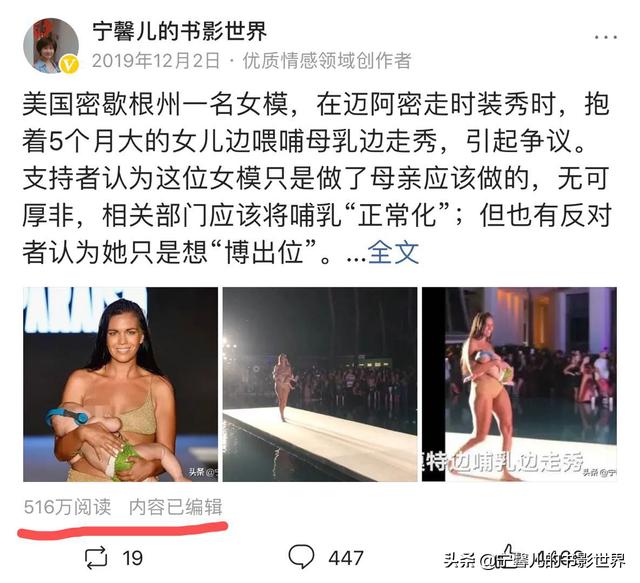Click the repost arrows icon
The width and height of the screenshot is (640, 583).
point(96,558)
